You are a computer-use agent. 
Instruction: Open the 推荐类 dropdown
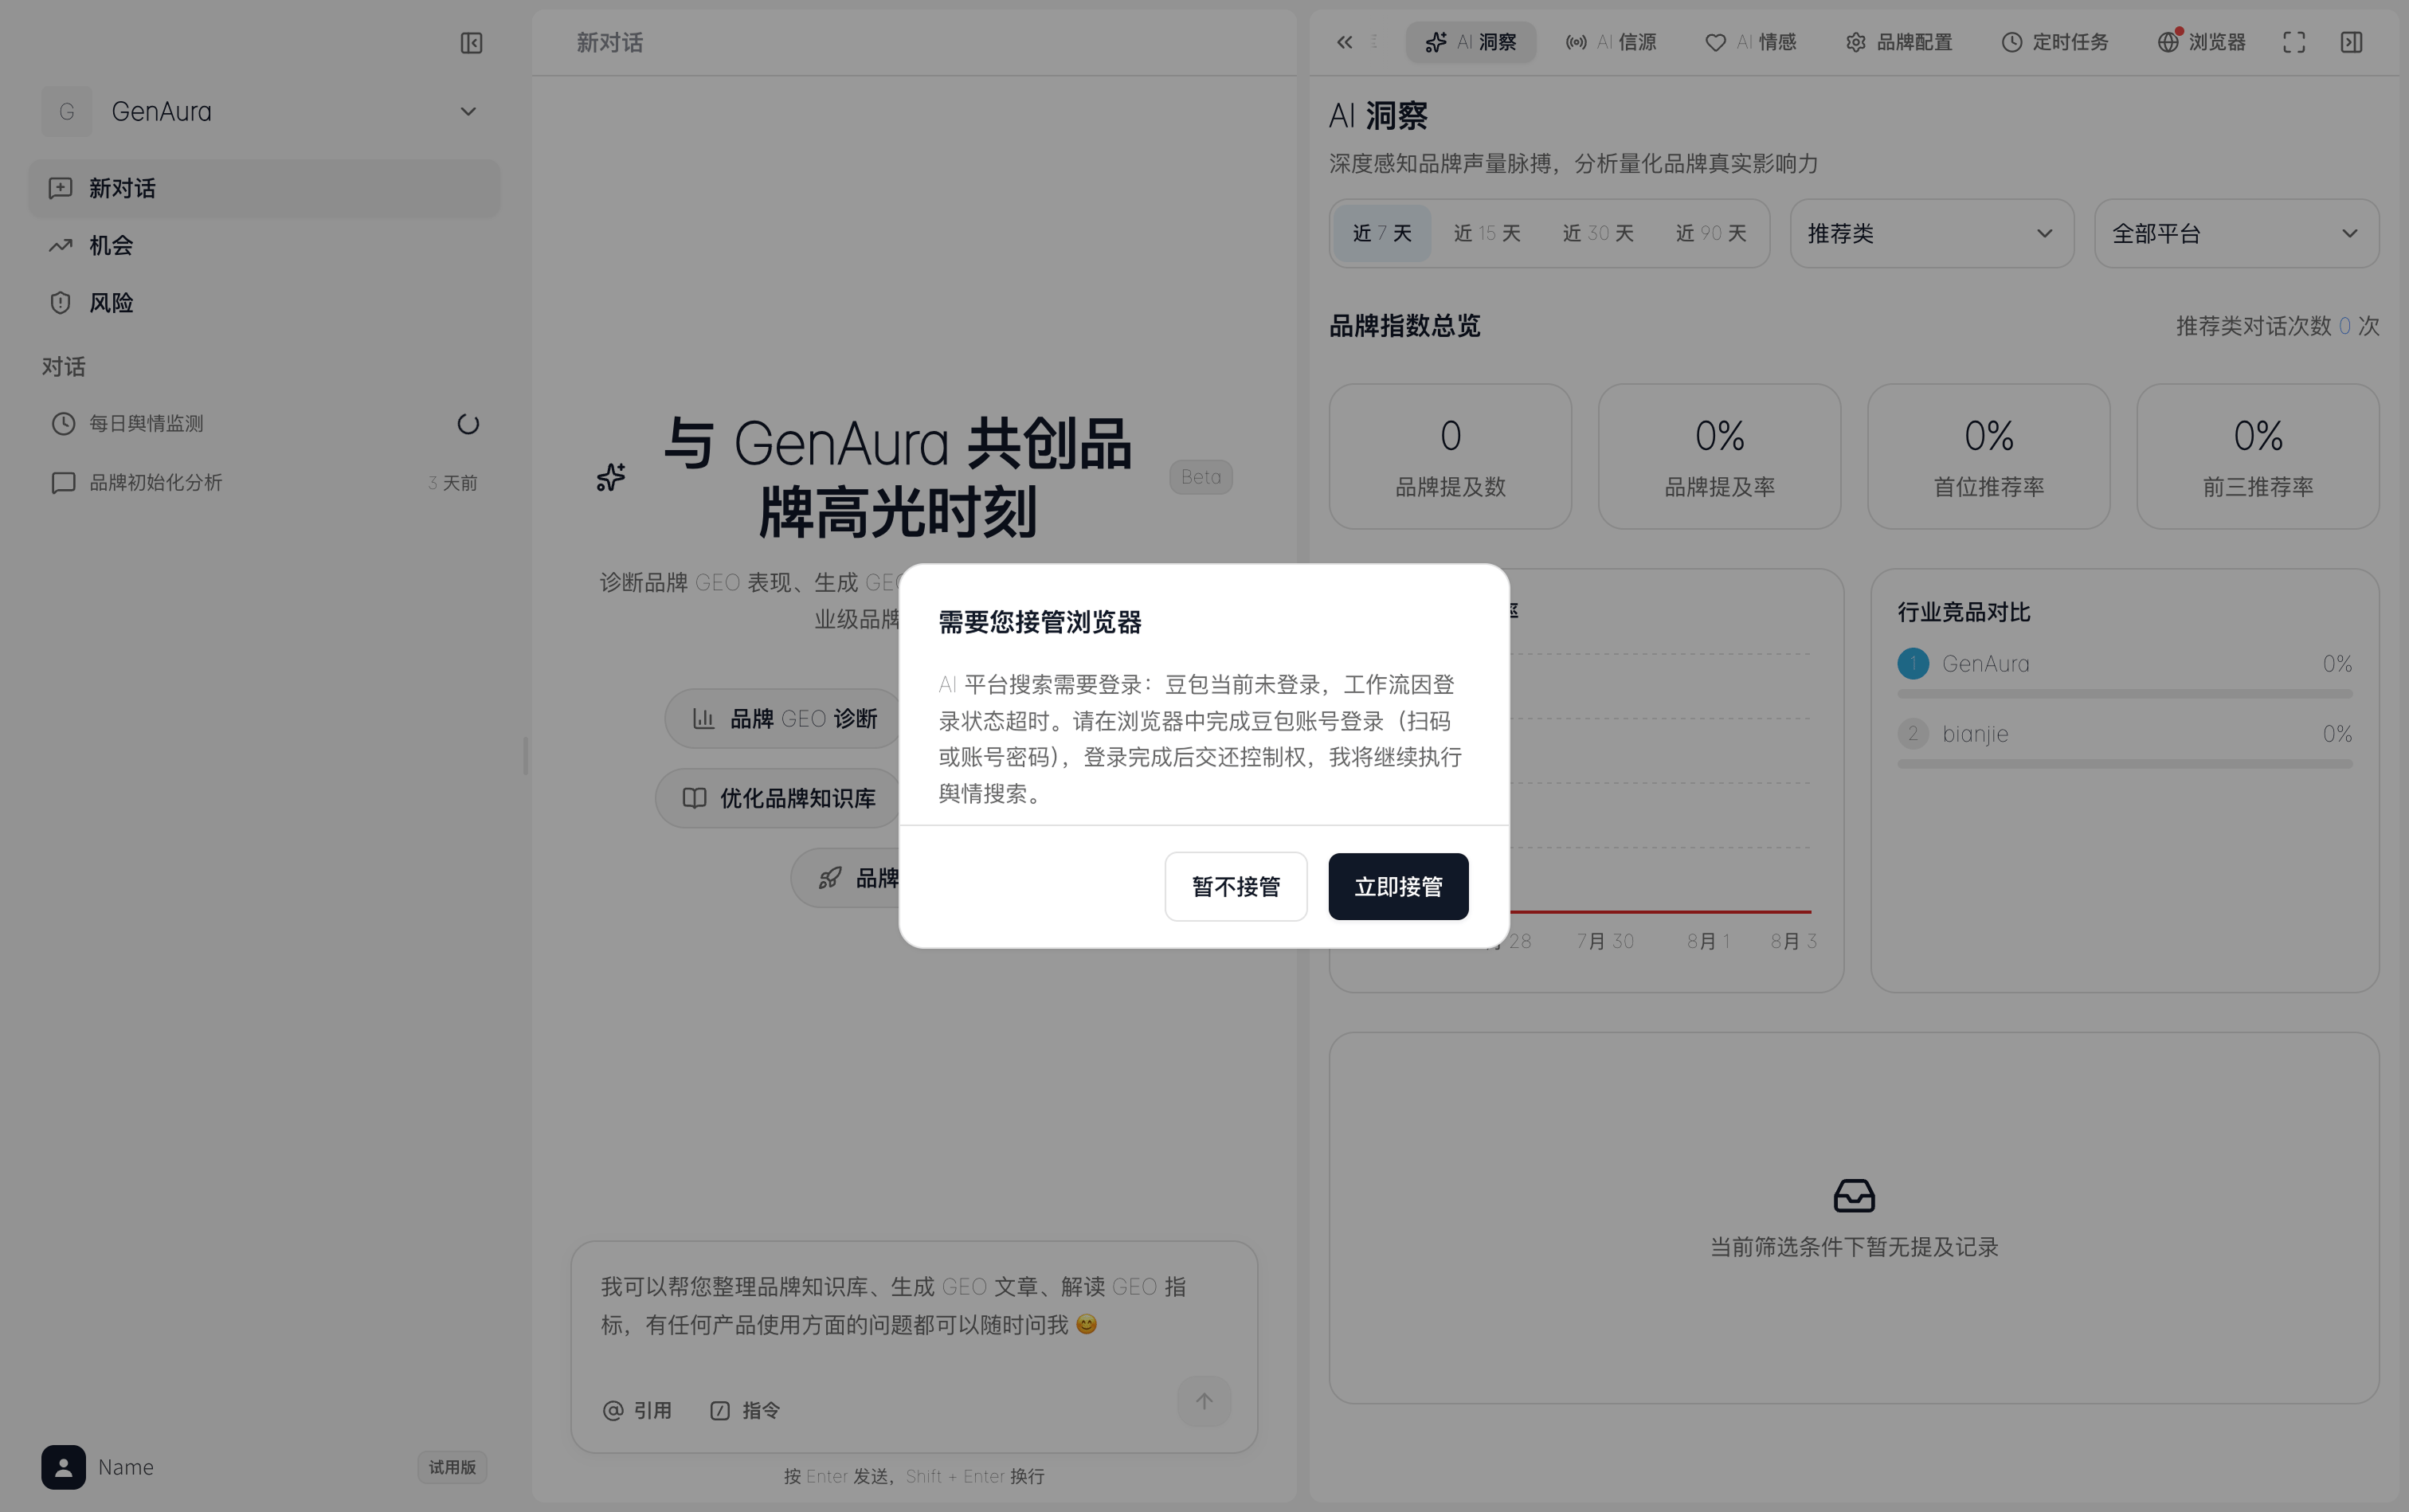pos(1931,233)
